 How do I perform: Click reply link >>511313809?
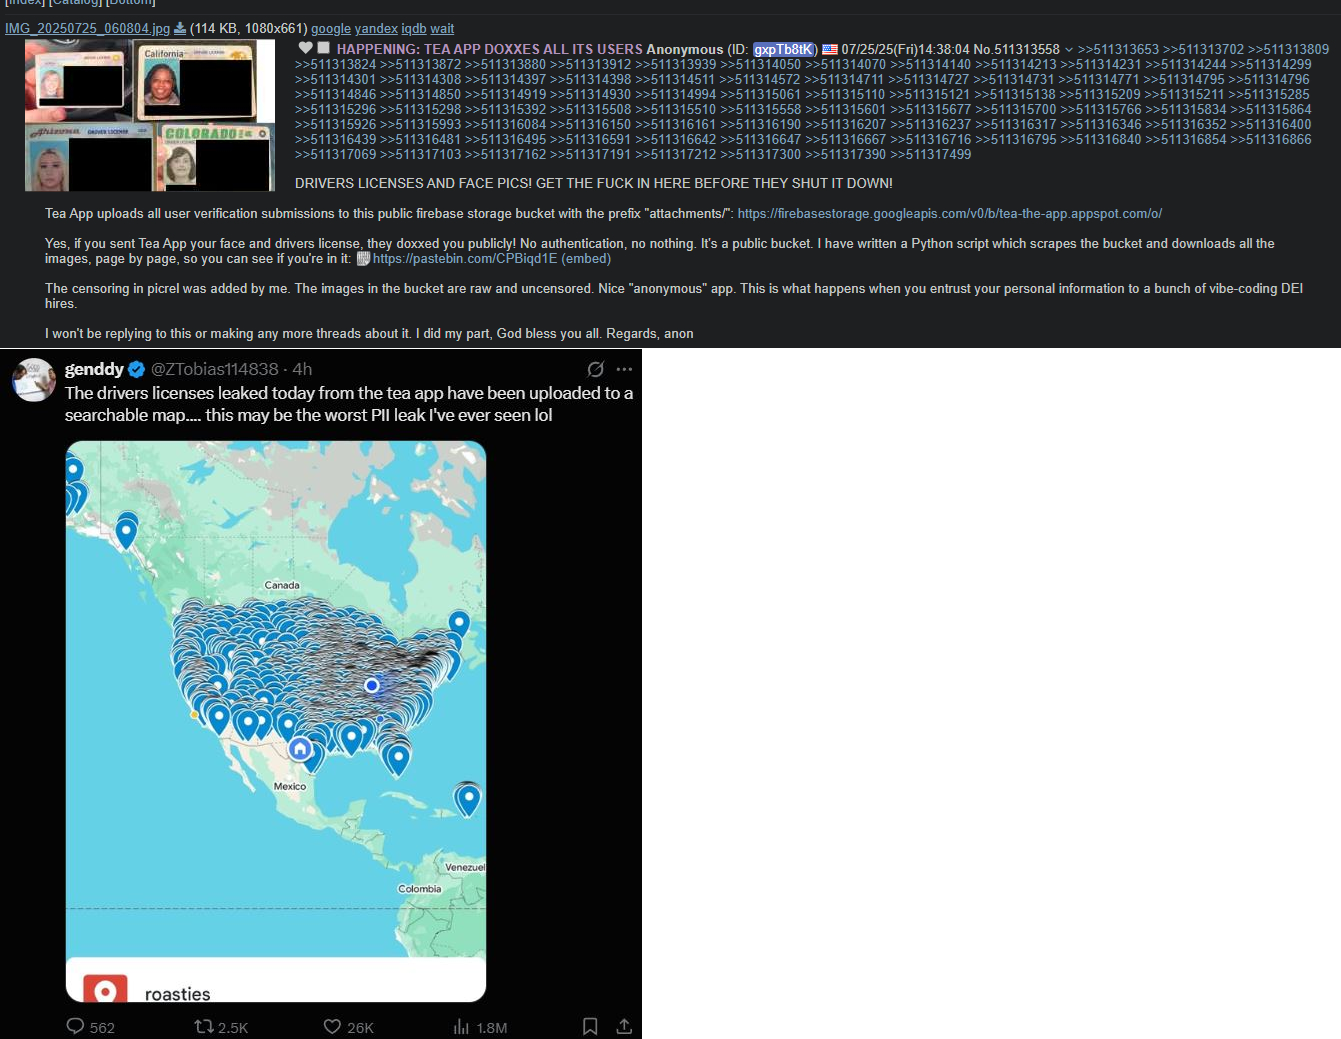1288,49
